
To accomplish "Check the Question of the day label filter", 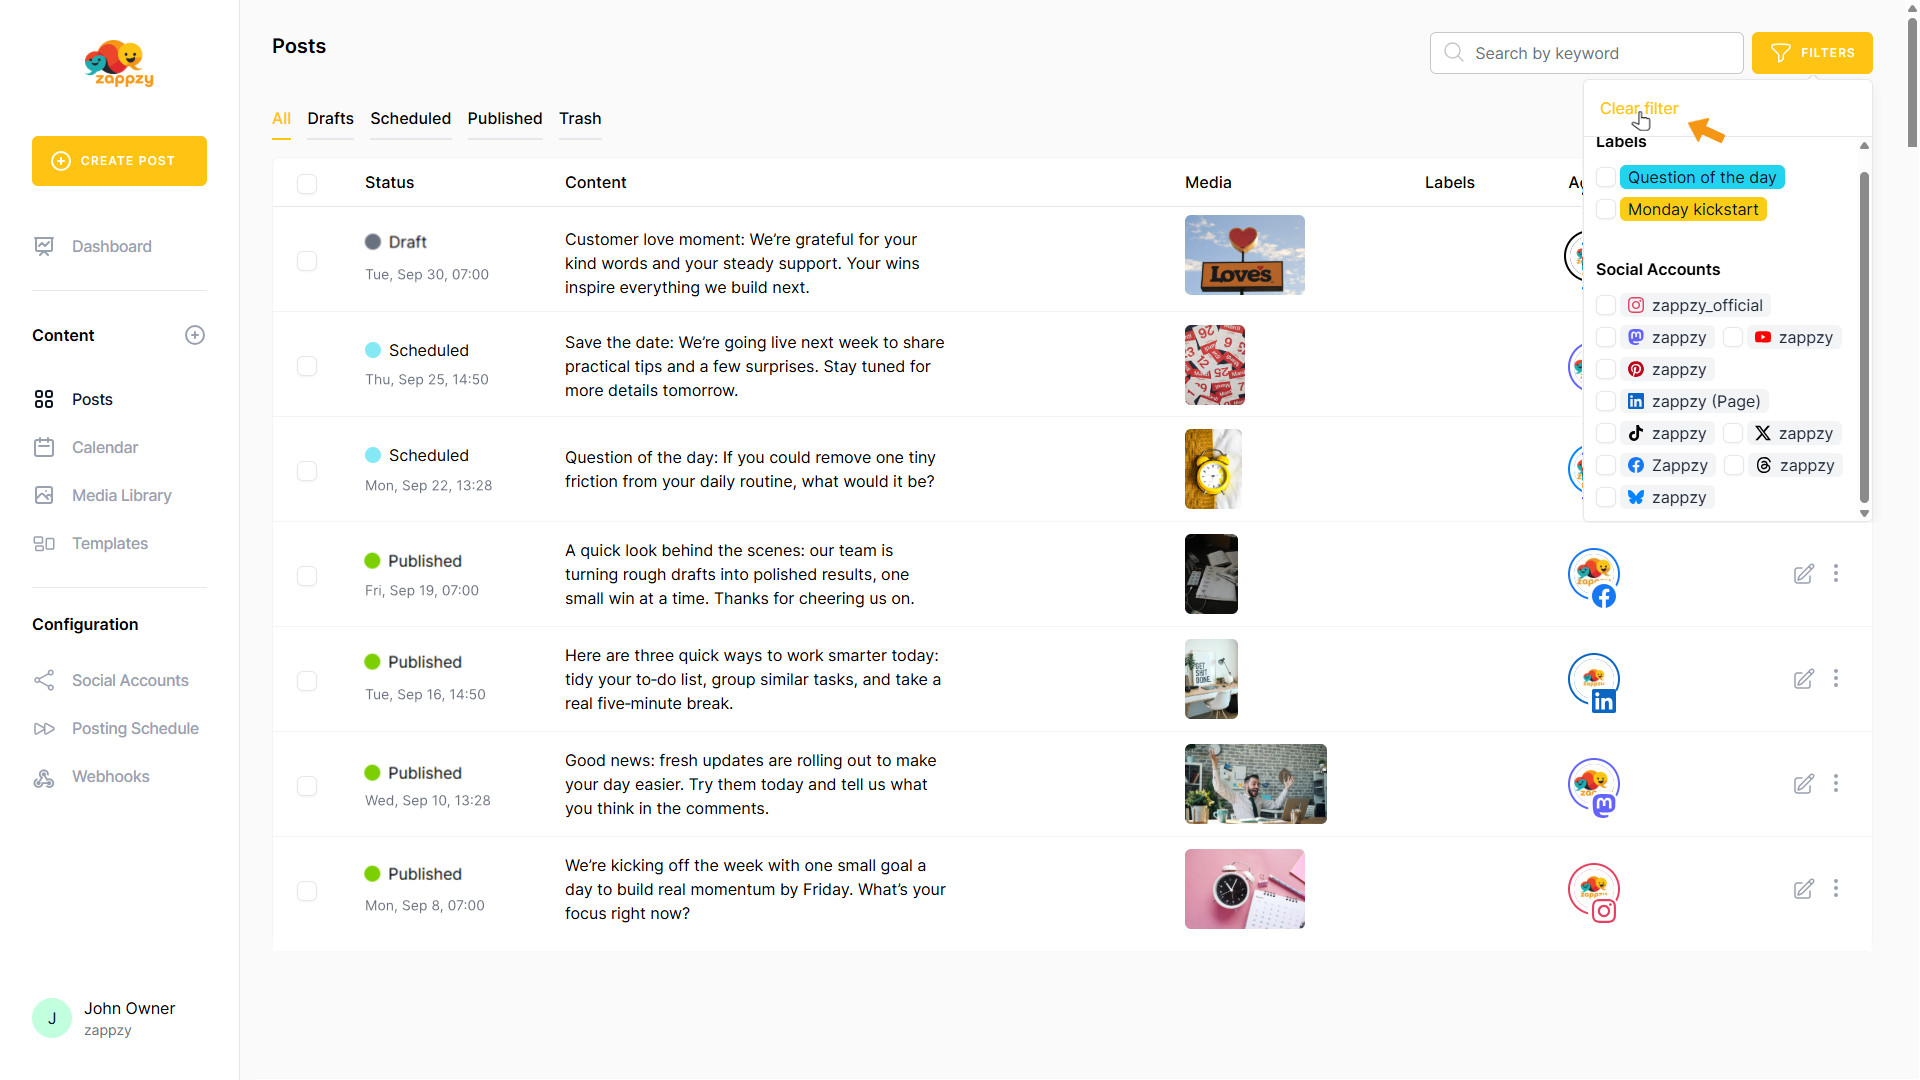I will click(1606, 177).
